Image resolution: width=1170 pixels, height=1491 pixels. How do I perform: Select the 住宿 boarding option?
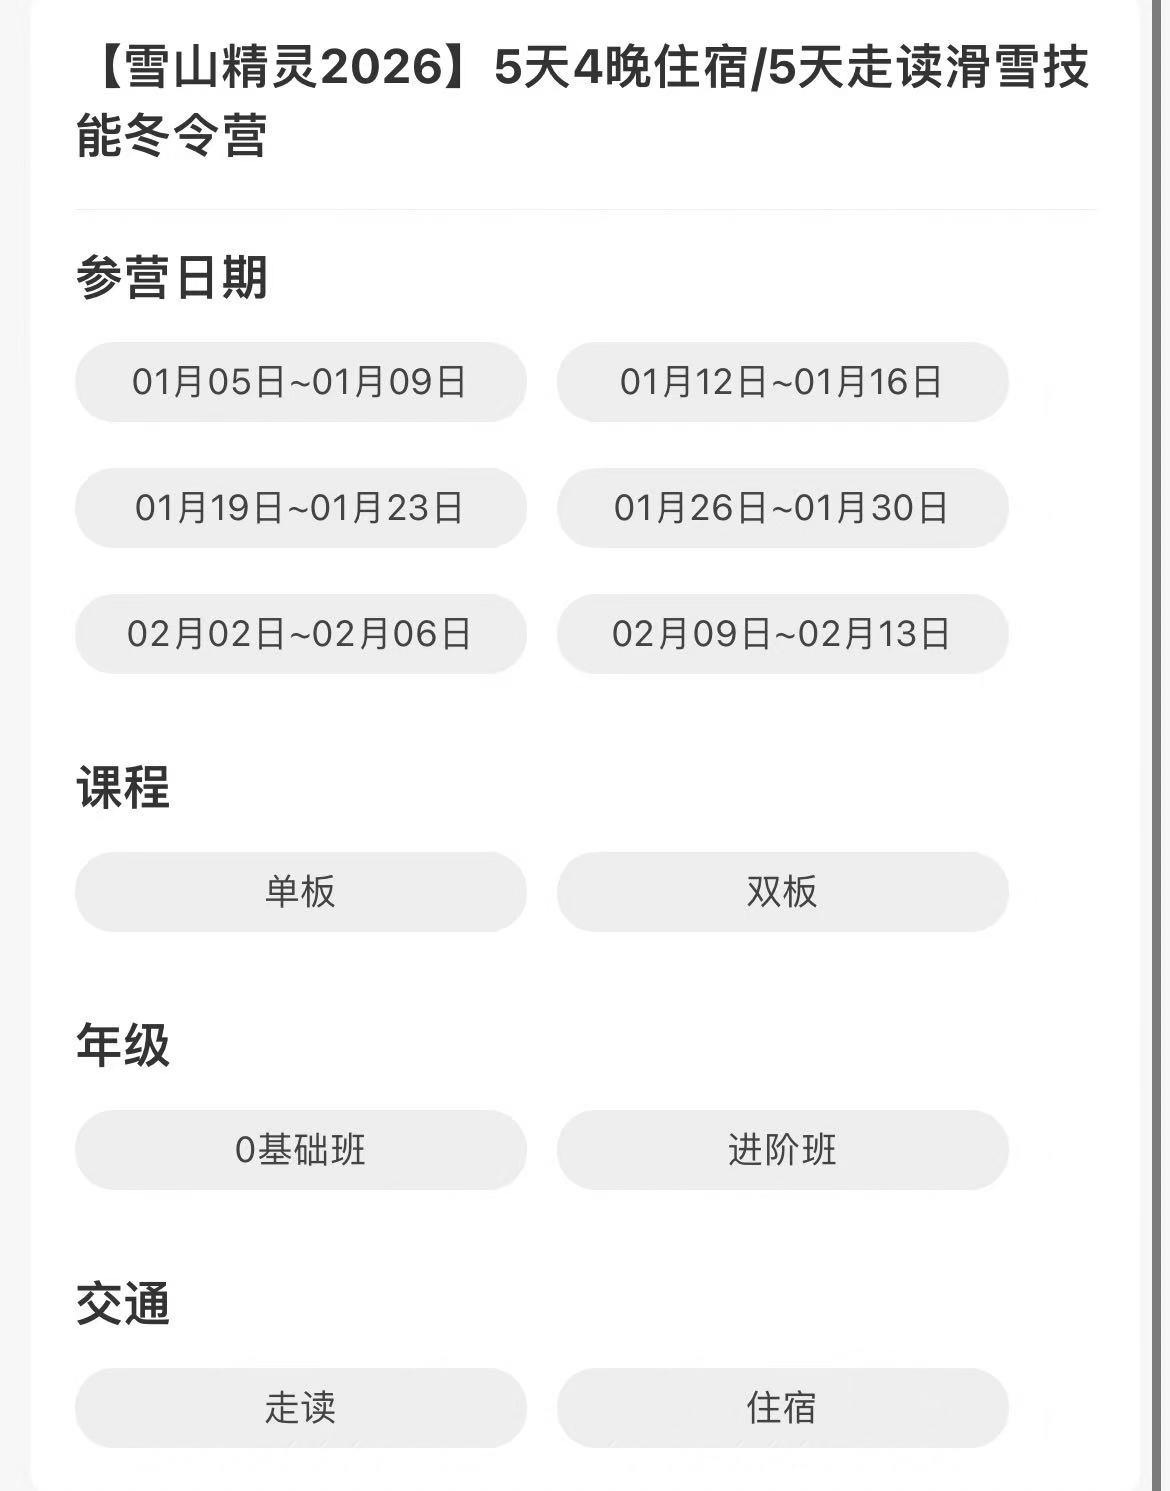click(782, 1408)
